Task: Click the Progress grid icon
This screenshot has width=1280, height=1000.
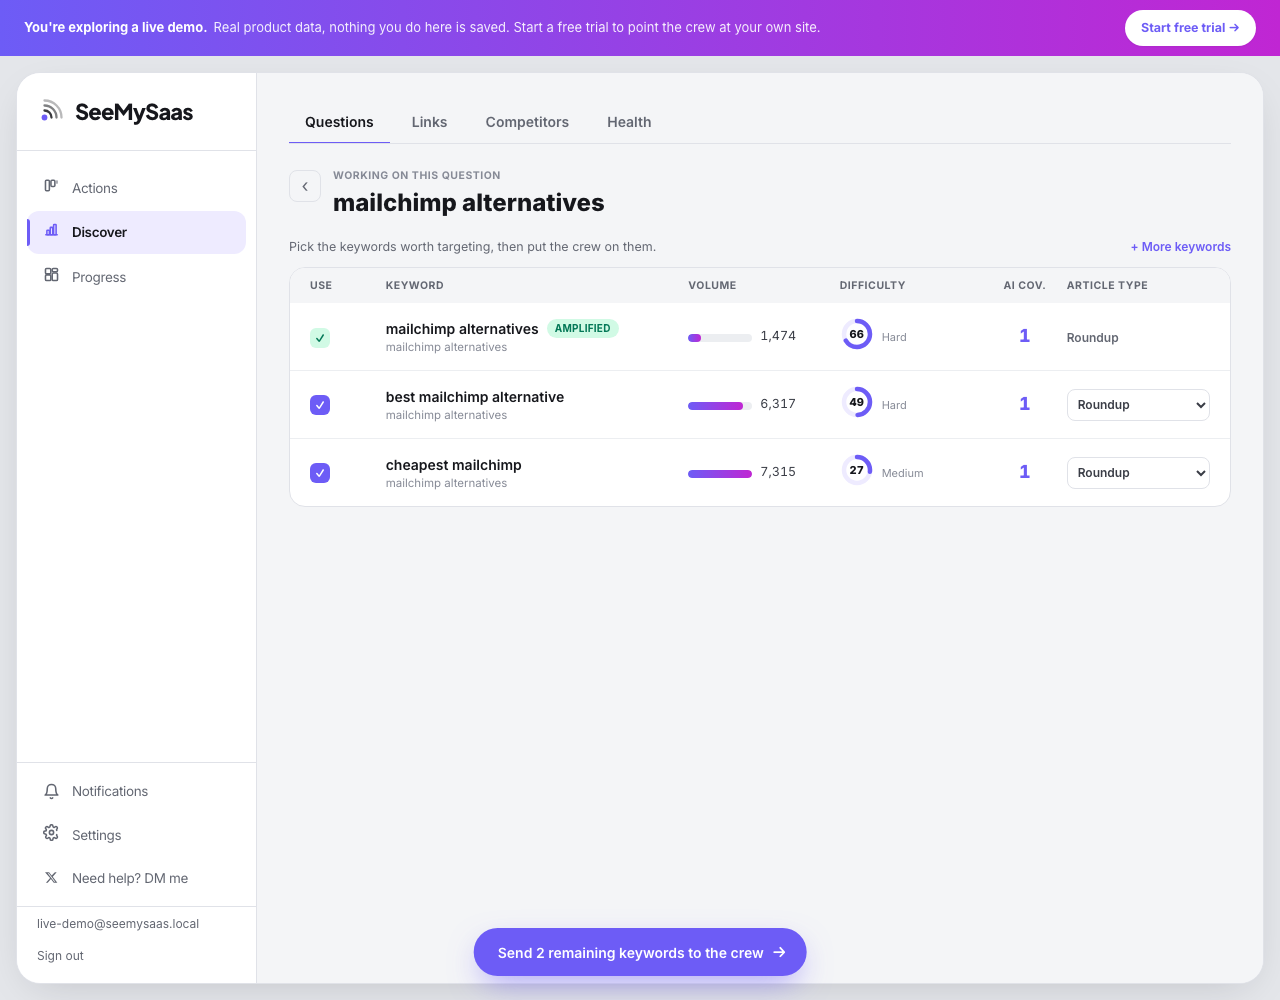Action: click(51, 275)
